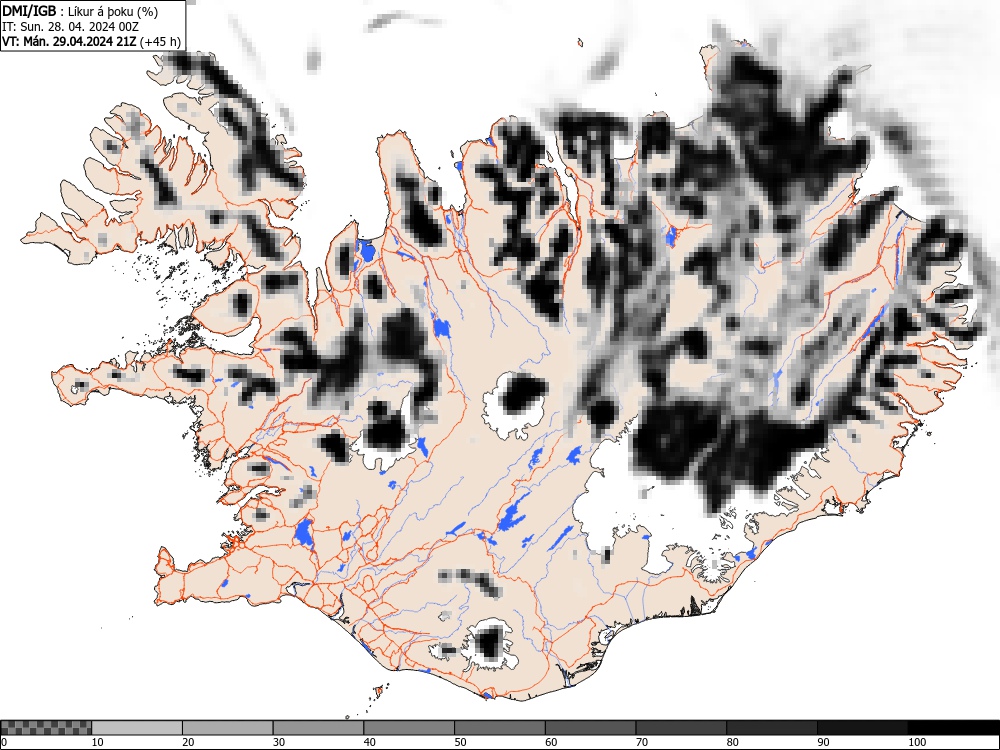The image size is (1000, 750).
Task: Click the 70-80 percent legend swatch
Action: click(x=680, y=728)
